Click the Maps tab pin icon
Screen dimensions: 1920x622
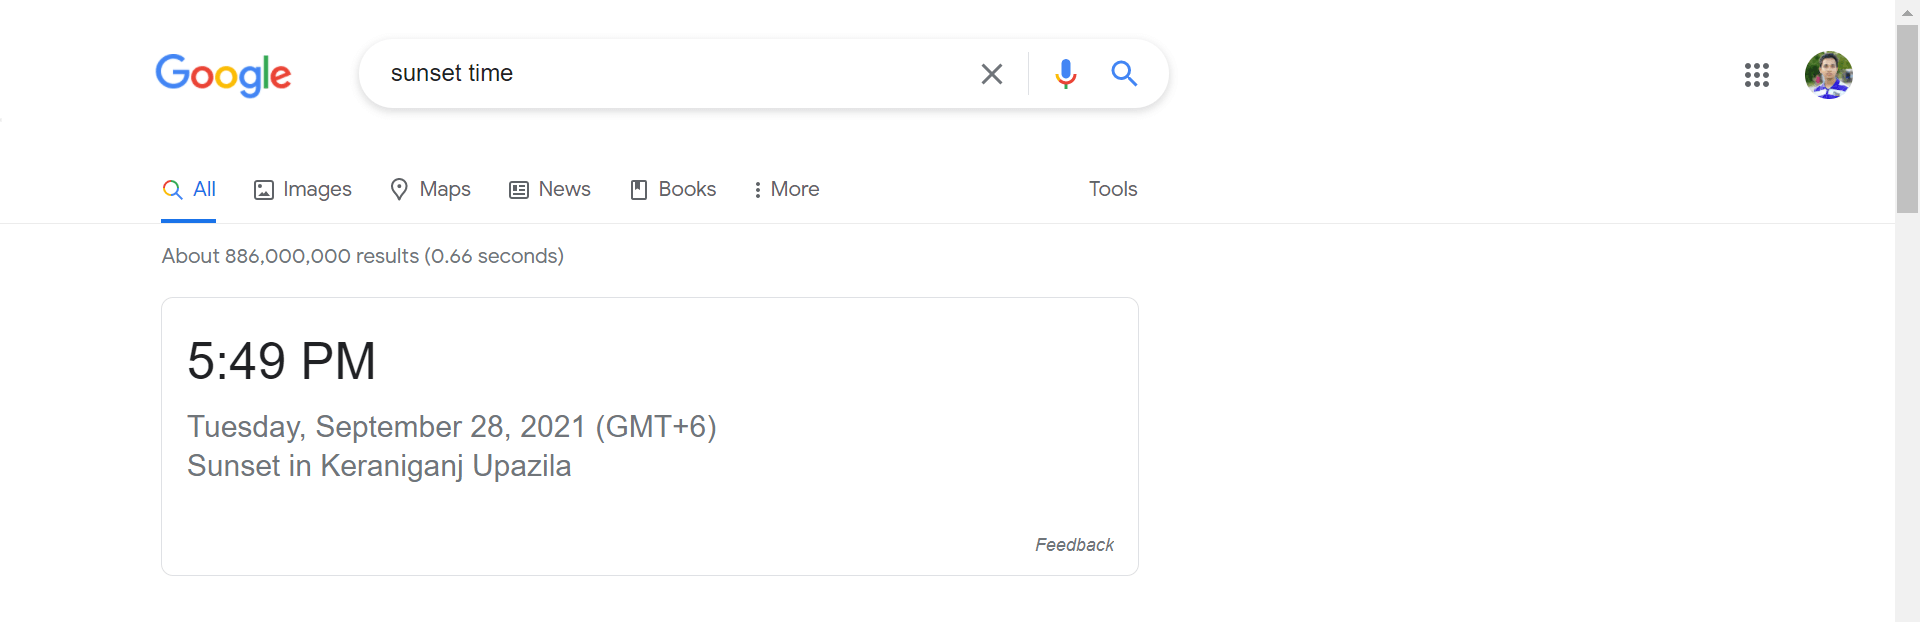click(x=399, y=189)
